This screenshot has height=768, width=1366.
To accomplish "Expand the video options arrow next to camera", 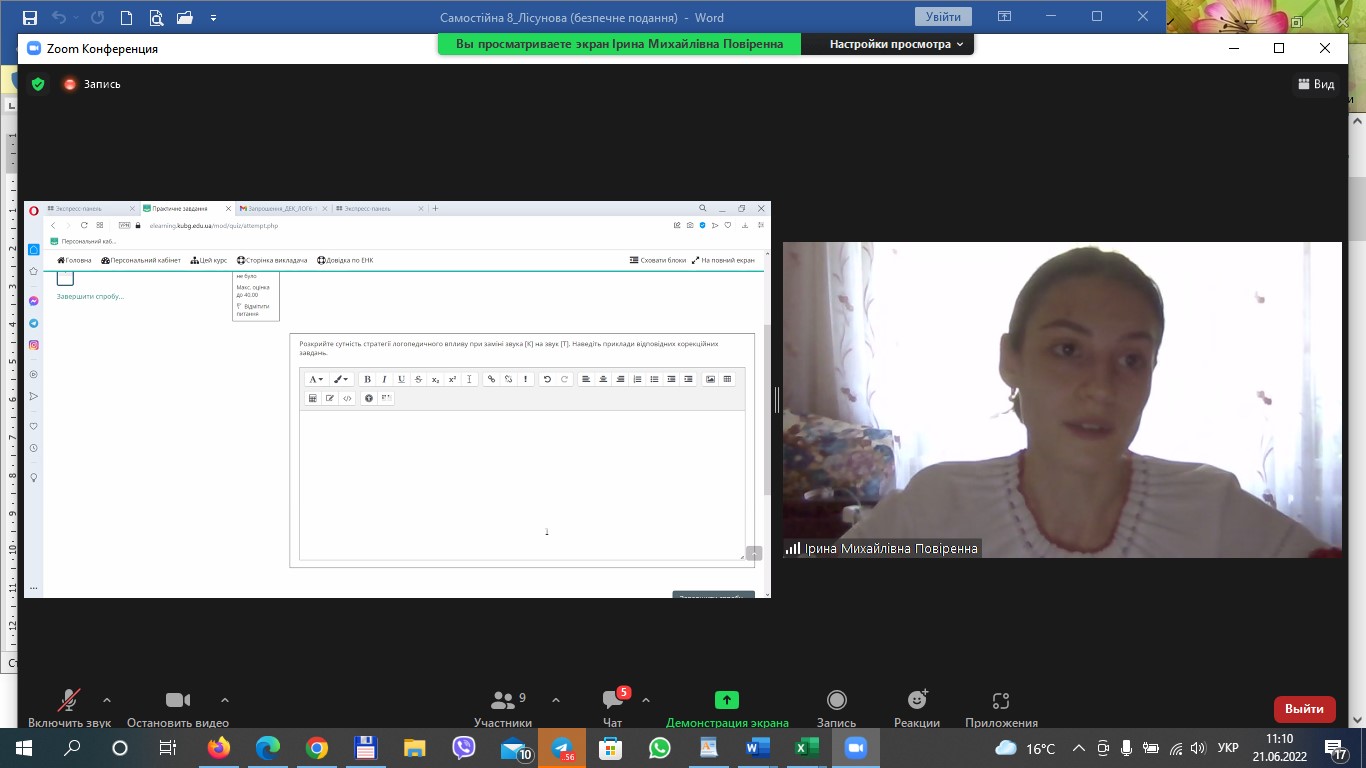I will [225, 700].
